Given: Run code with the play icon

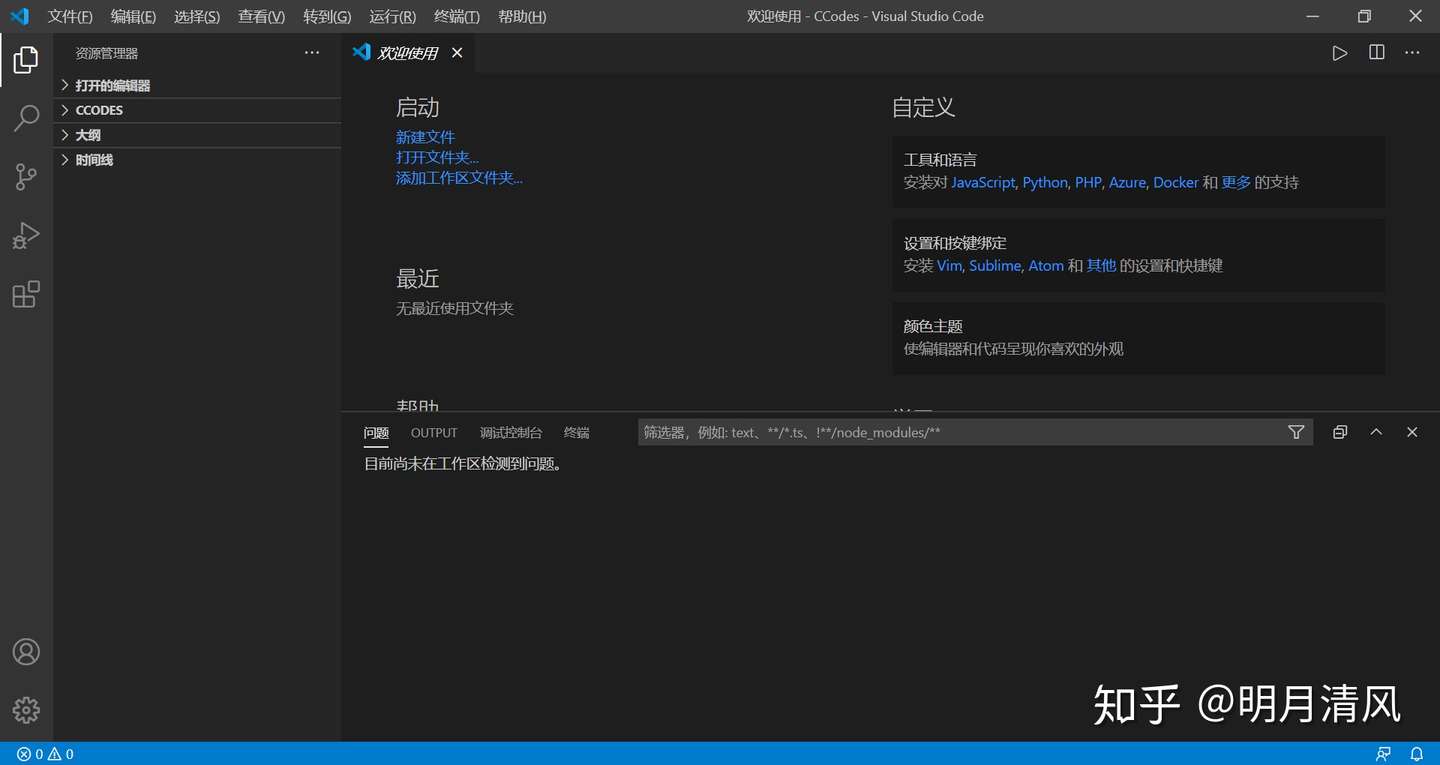Looking at the screenshot, I should [1340, 53].
